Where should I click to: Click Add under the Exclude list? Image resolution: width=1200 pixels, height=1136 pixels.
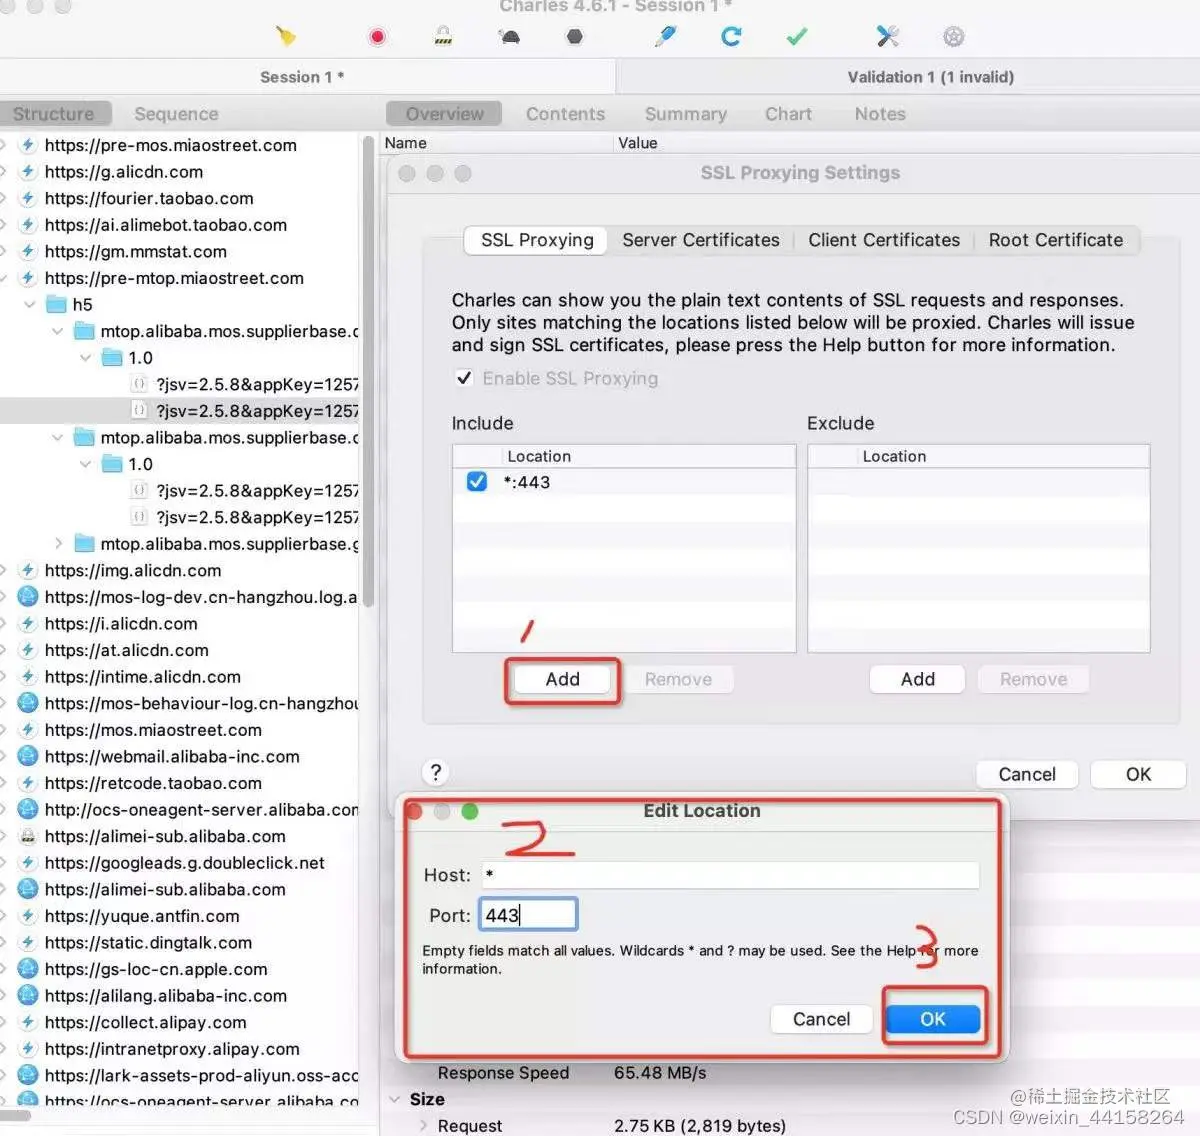coord(918,680)
